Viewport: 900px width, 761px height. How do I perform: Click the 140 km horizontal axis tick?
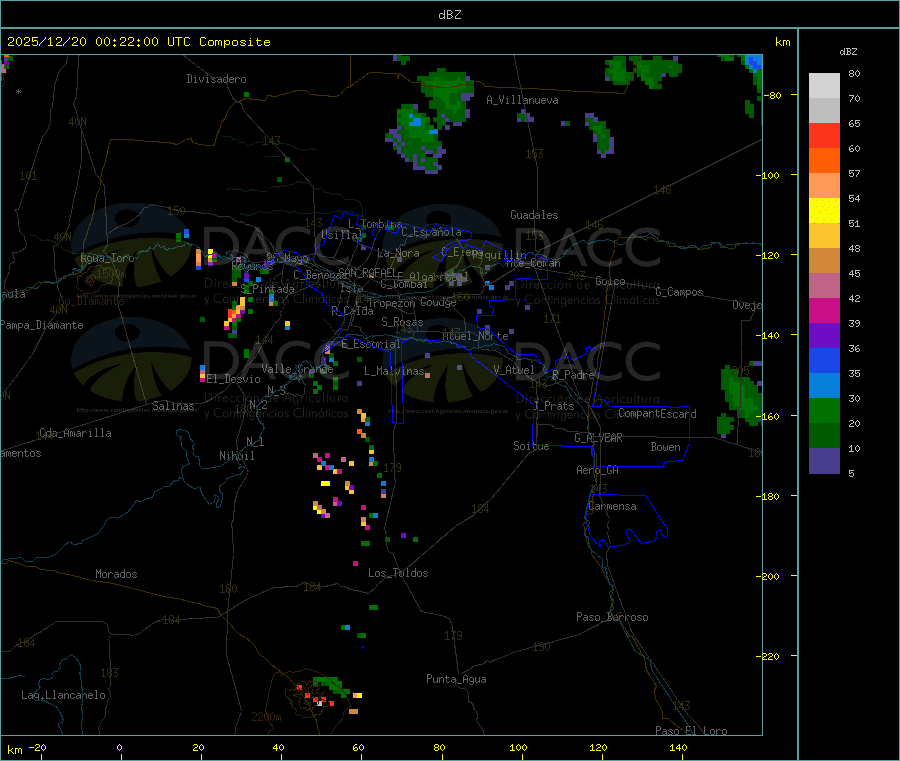pos(678,747)
